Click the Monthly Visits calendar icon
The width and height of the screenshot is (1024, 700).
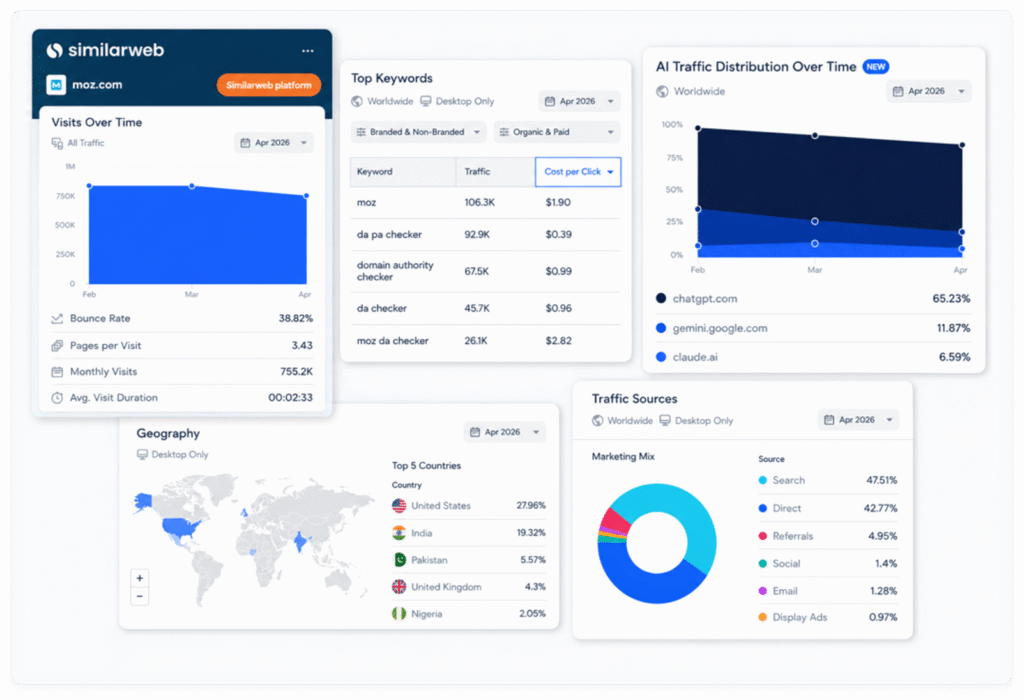(x=57, y=372)
